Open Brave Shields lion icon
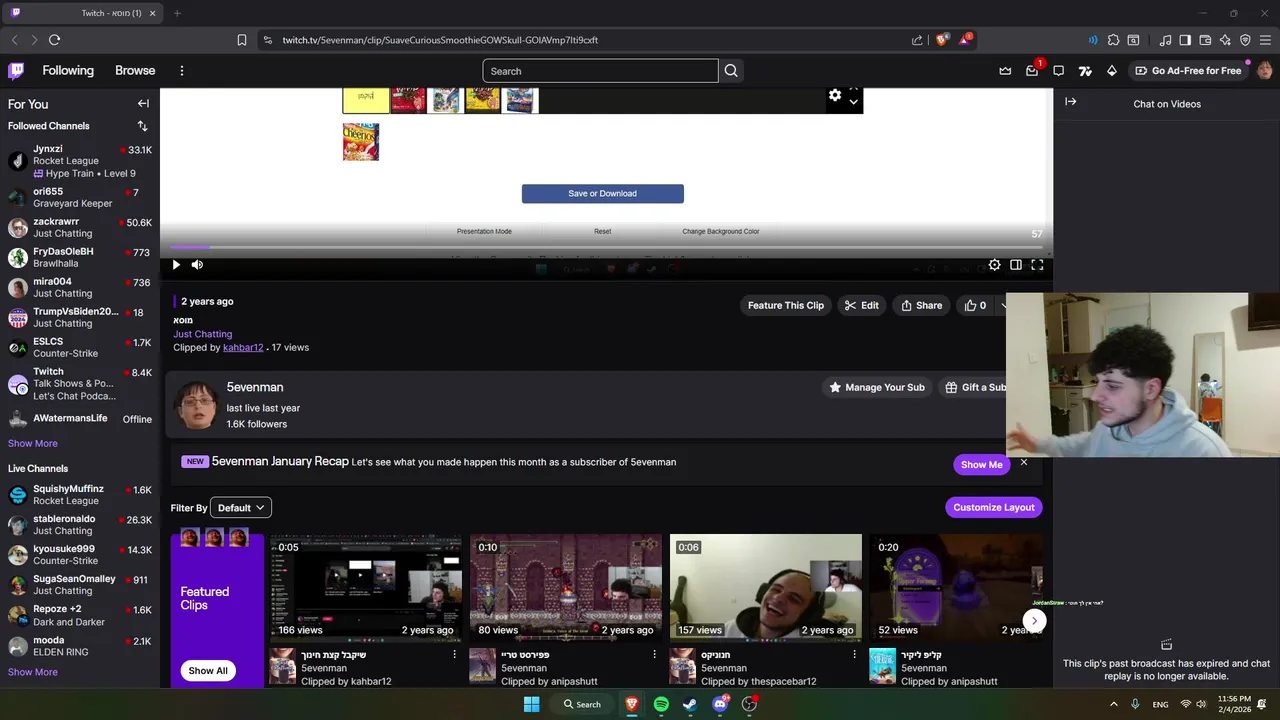Image resolution: width=1280 pixels, height=720 pixels. point(941,40)
